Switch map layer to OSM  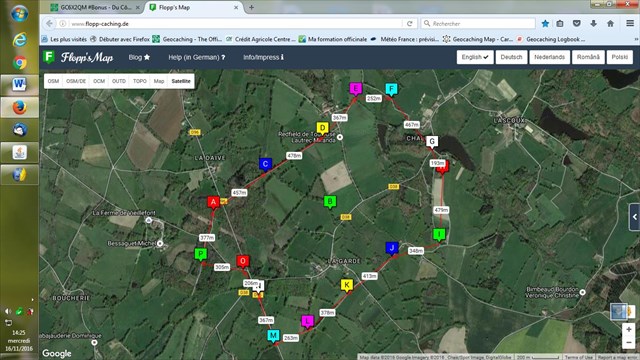(x=53, y=81)
